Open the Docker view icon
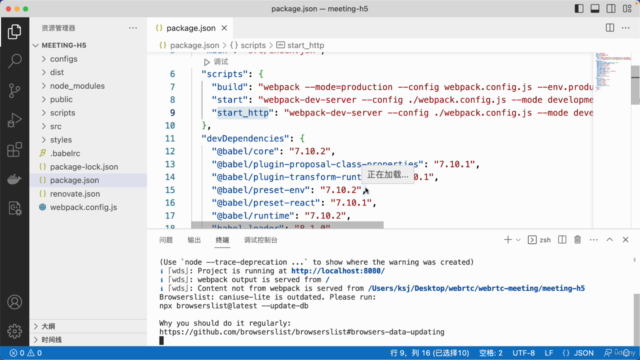The height and width of the screenshot is (360, 640). [x=14, y=179]
